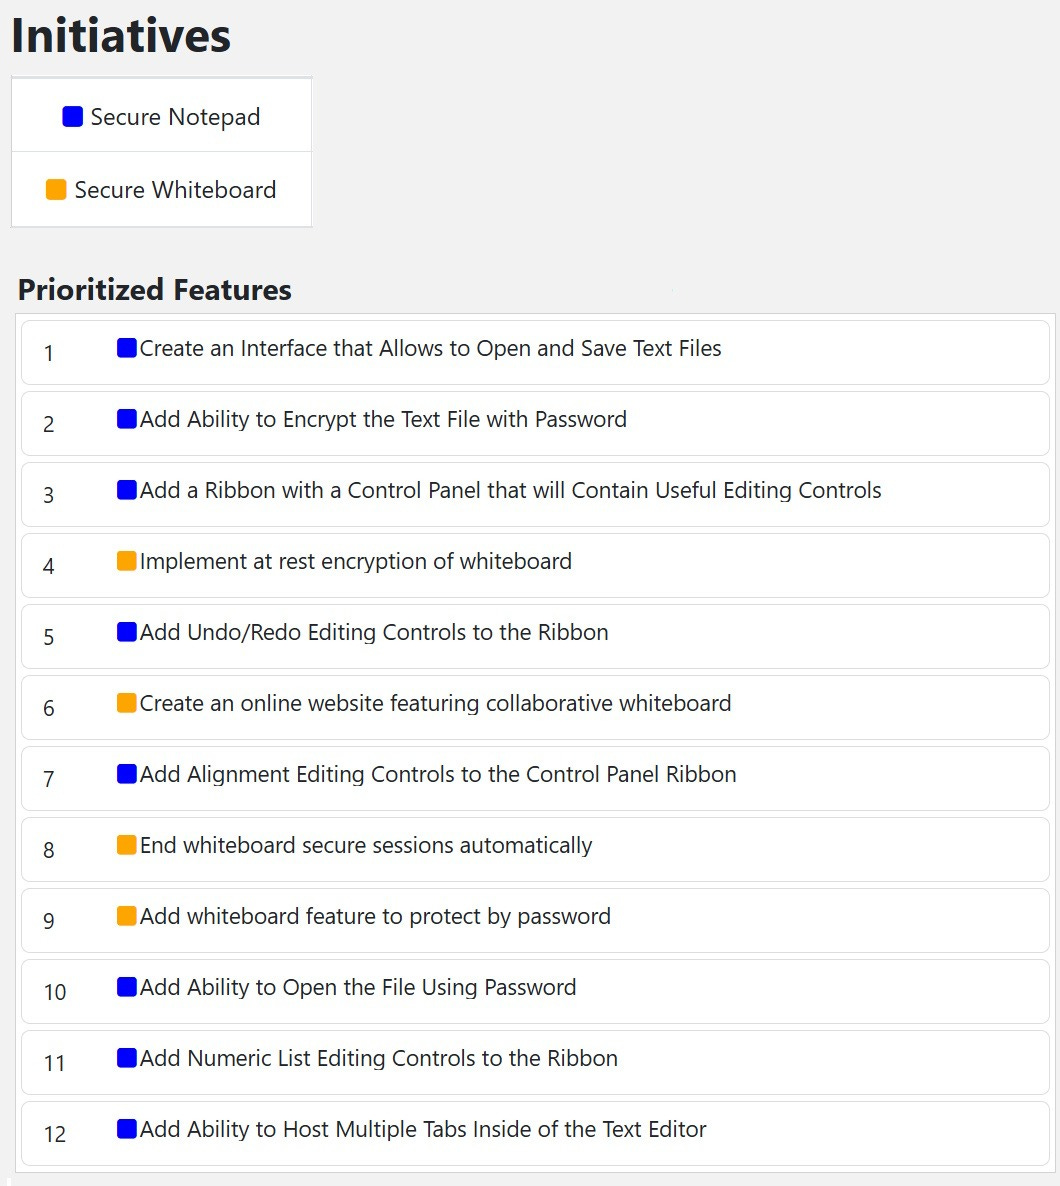The height and width of the screenshot is (1186, 1060).
Task: Click orange marker on at rest encryption feature
Action: click(126, 560)
